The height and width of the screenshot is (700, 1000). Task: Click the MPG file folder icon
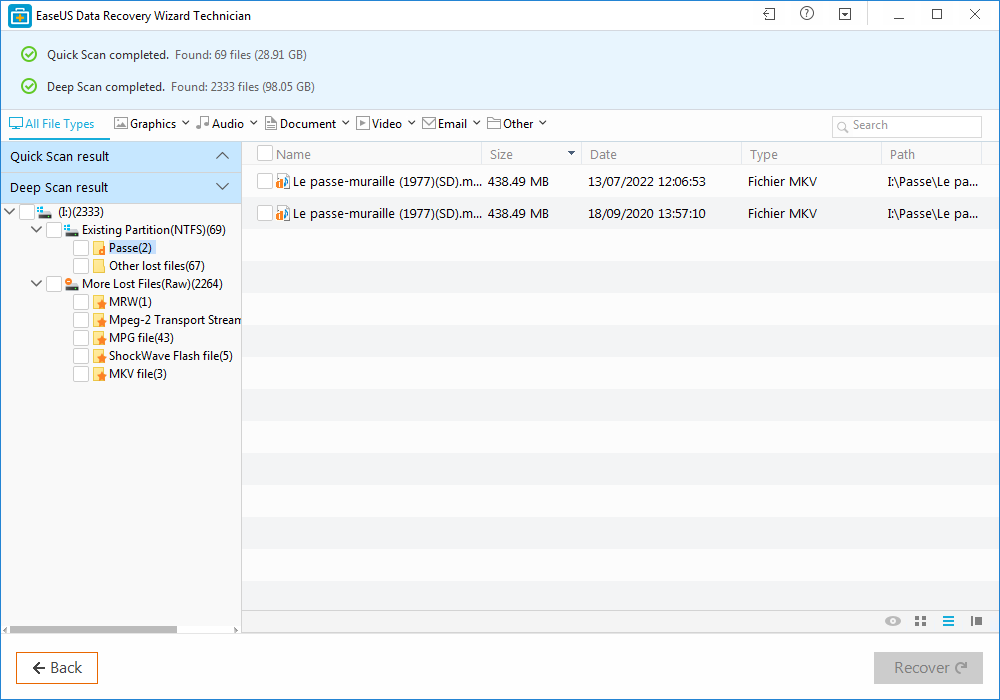click(99, 338)
